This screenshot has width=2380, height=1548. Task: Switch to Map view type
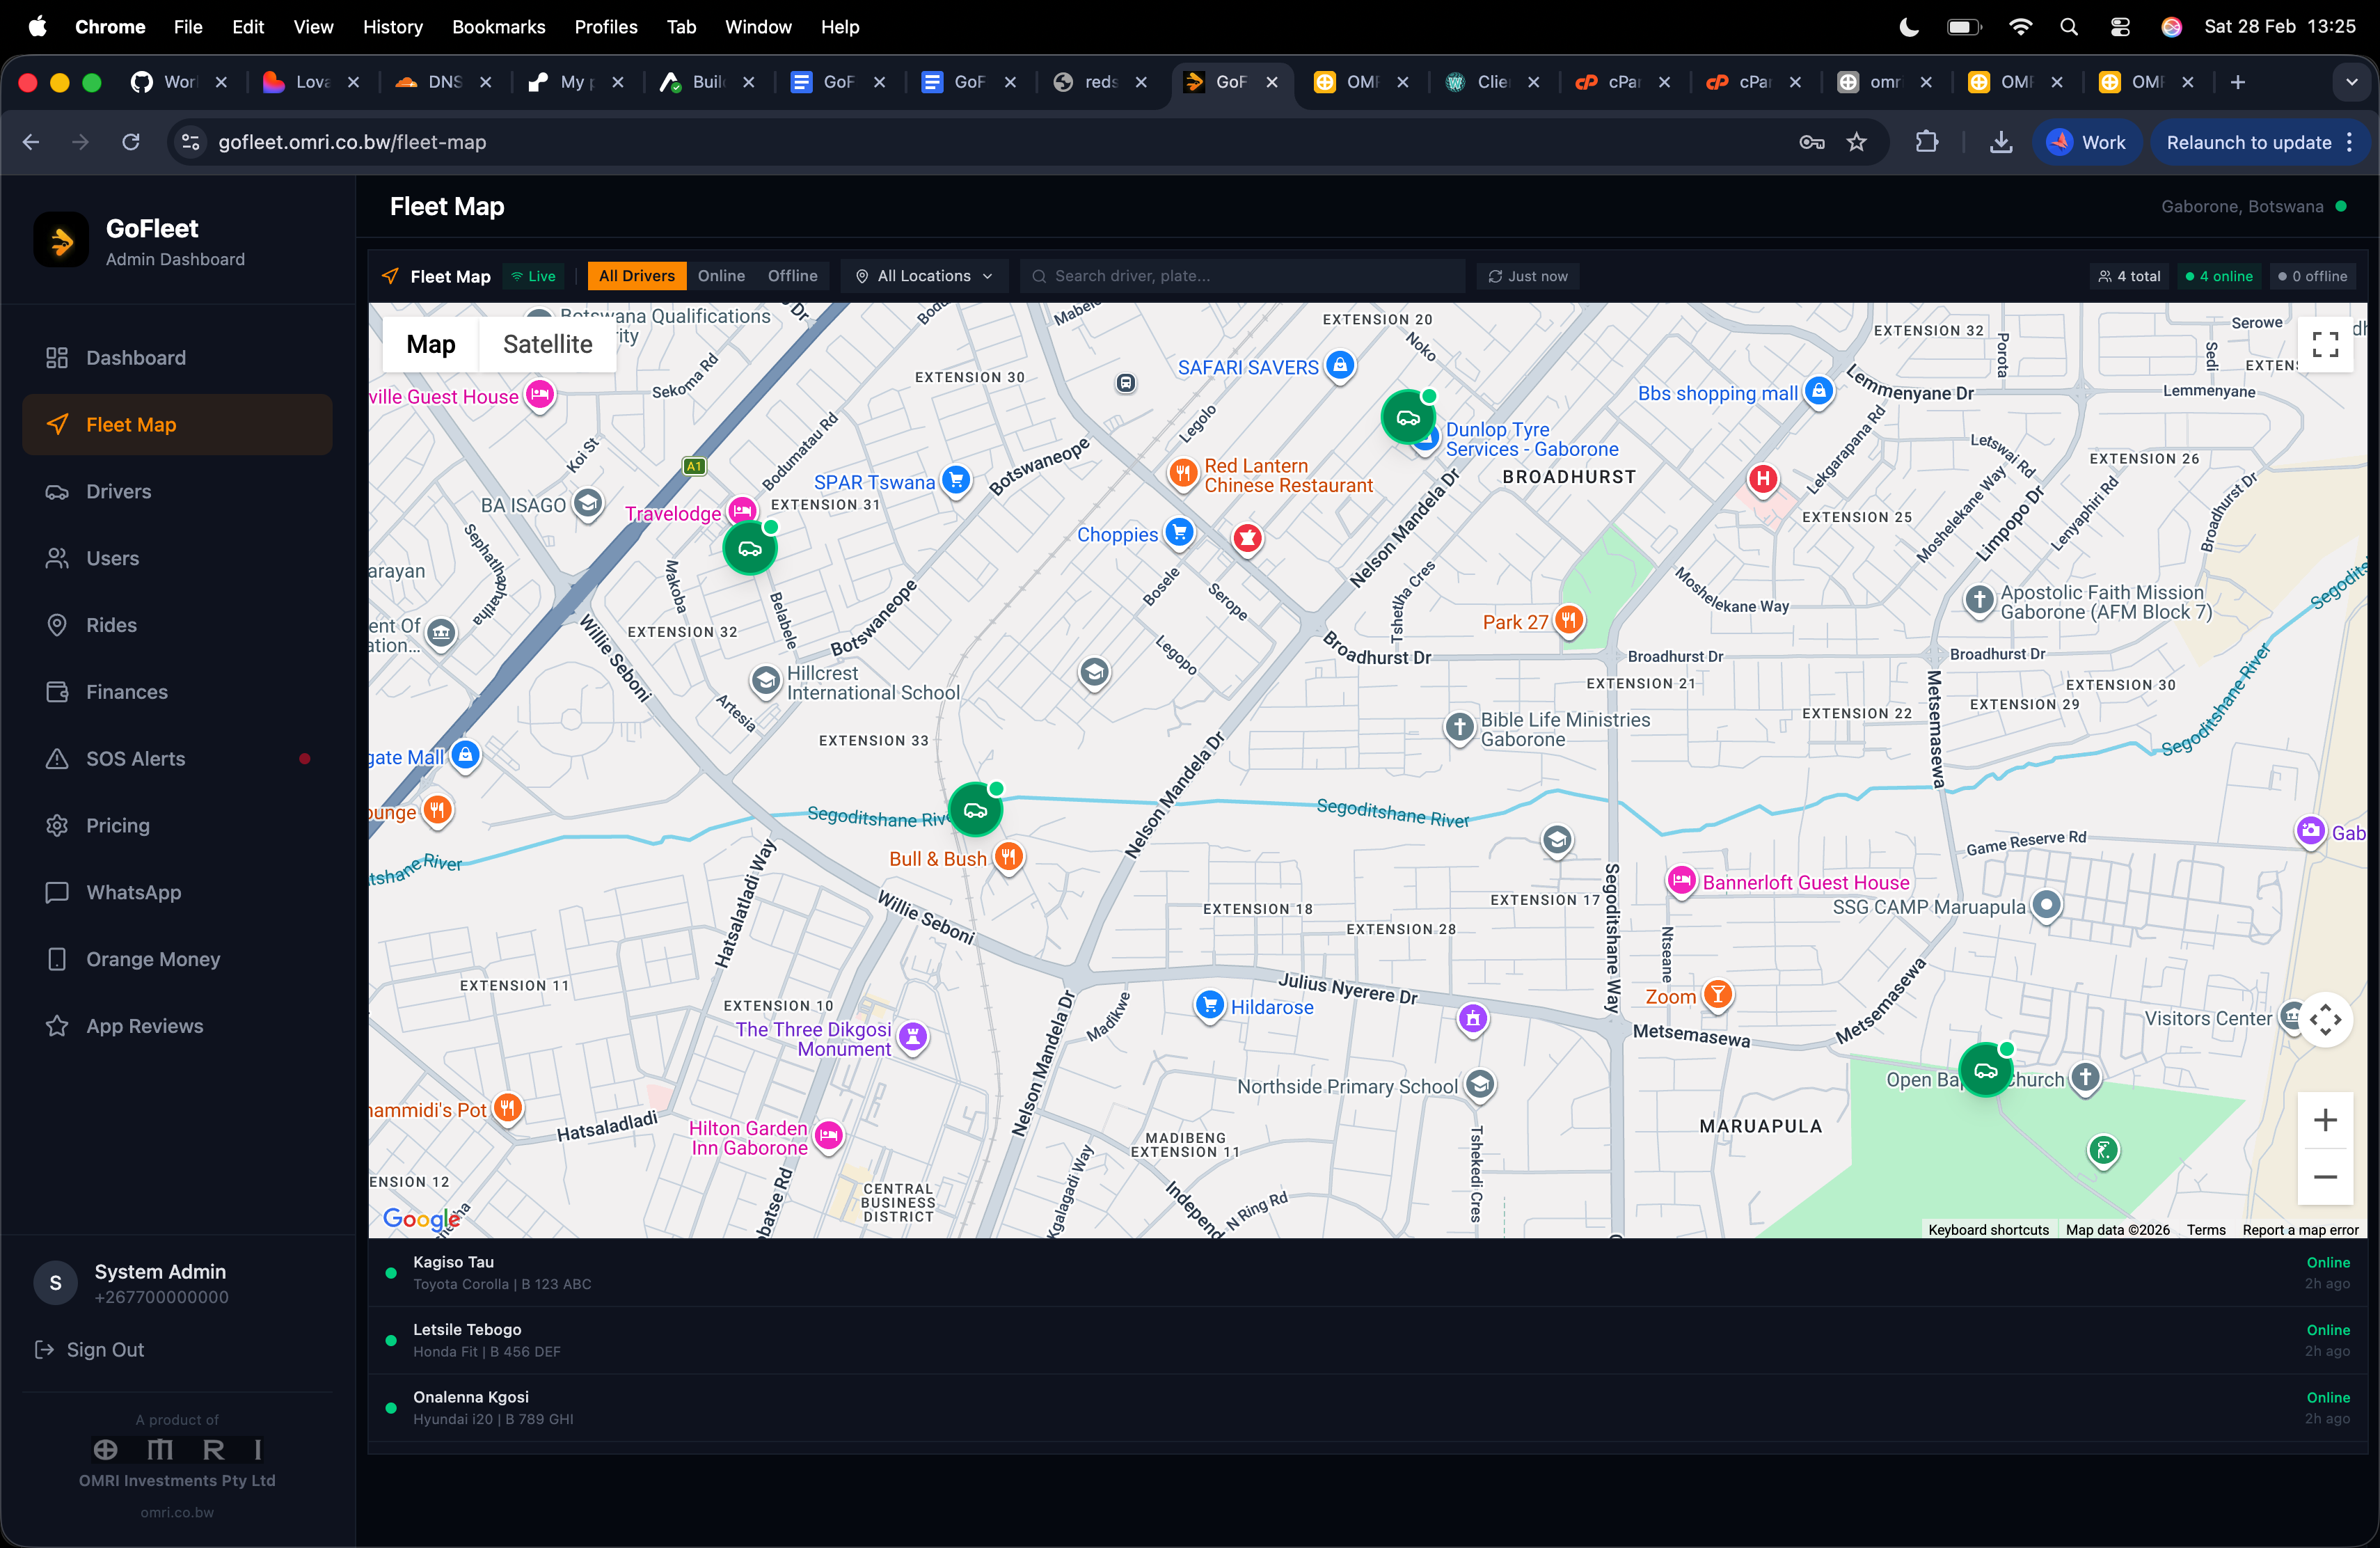point(431,344)
